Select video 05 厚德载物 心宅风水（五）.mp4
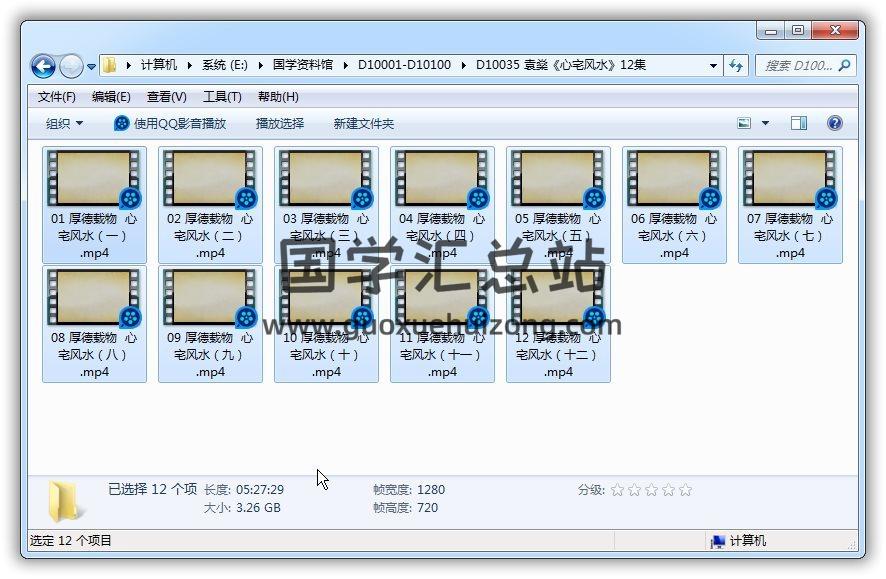Viewport: 886px width, 579px height. tap(558, 204)
